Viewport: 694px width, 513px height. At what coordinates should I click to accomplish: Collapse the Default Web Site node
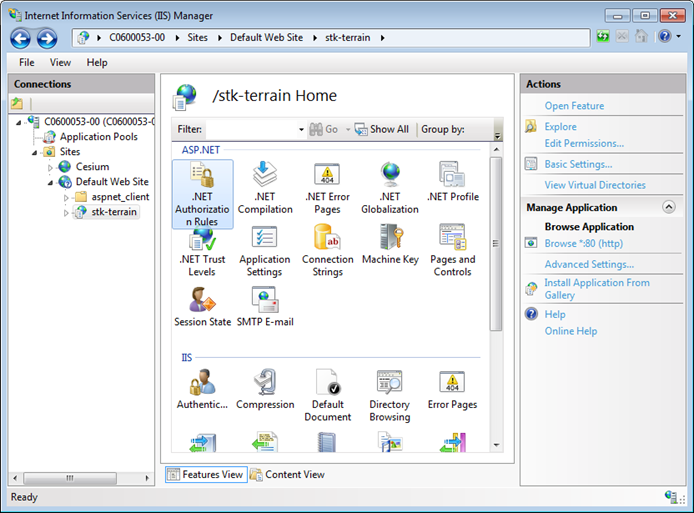click(50, 182)
